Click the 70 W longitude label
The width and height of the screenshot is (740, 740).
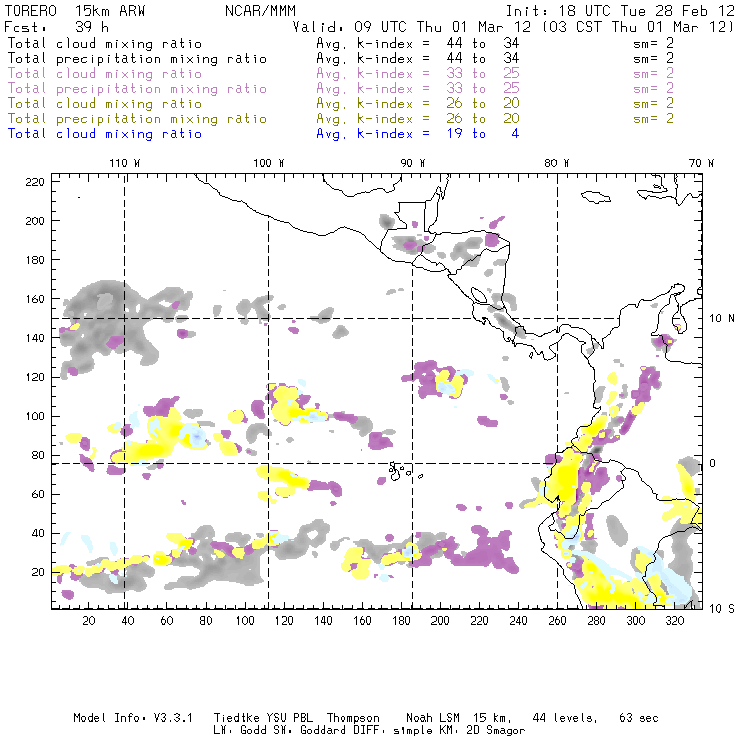point(701,163)
